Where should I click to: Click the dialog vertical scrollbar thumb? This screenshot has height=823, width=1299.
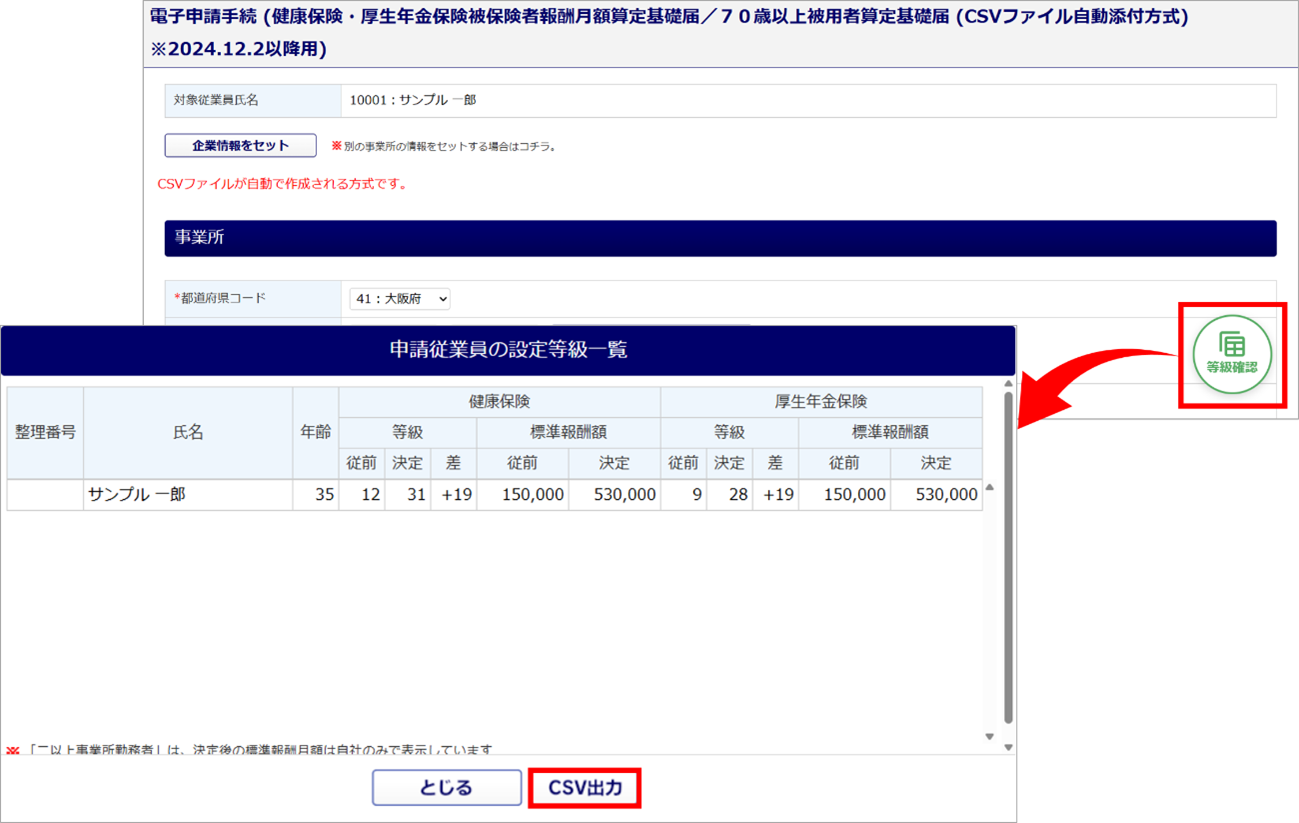[1008, 555]
